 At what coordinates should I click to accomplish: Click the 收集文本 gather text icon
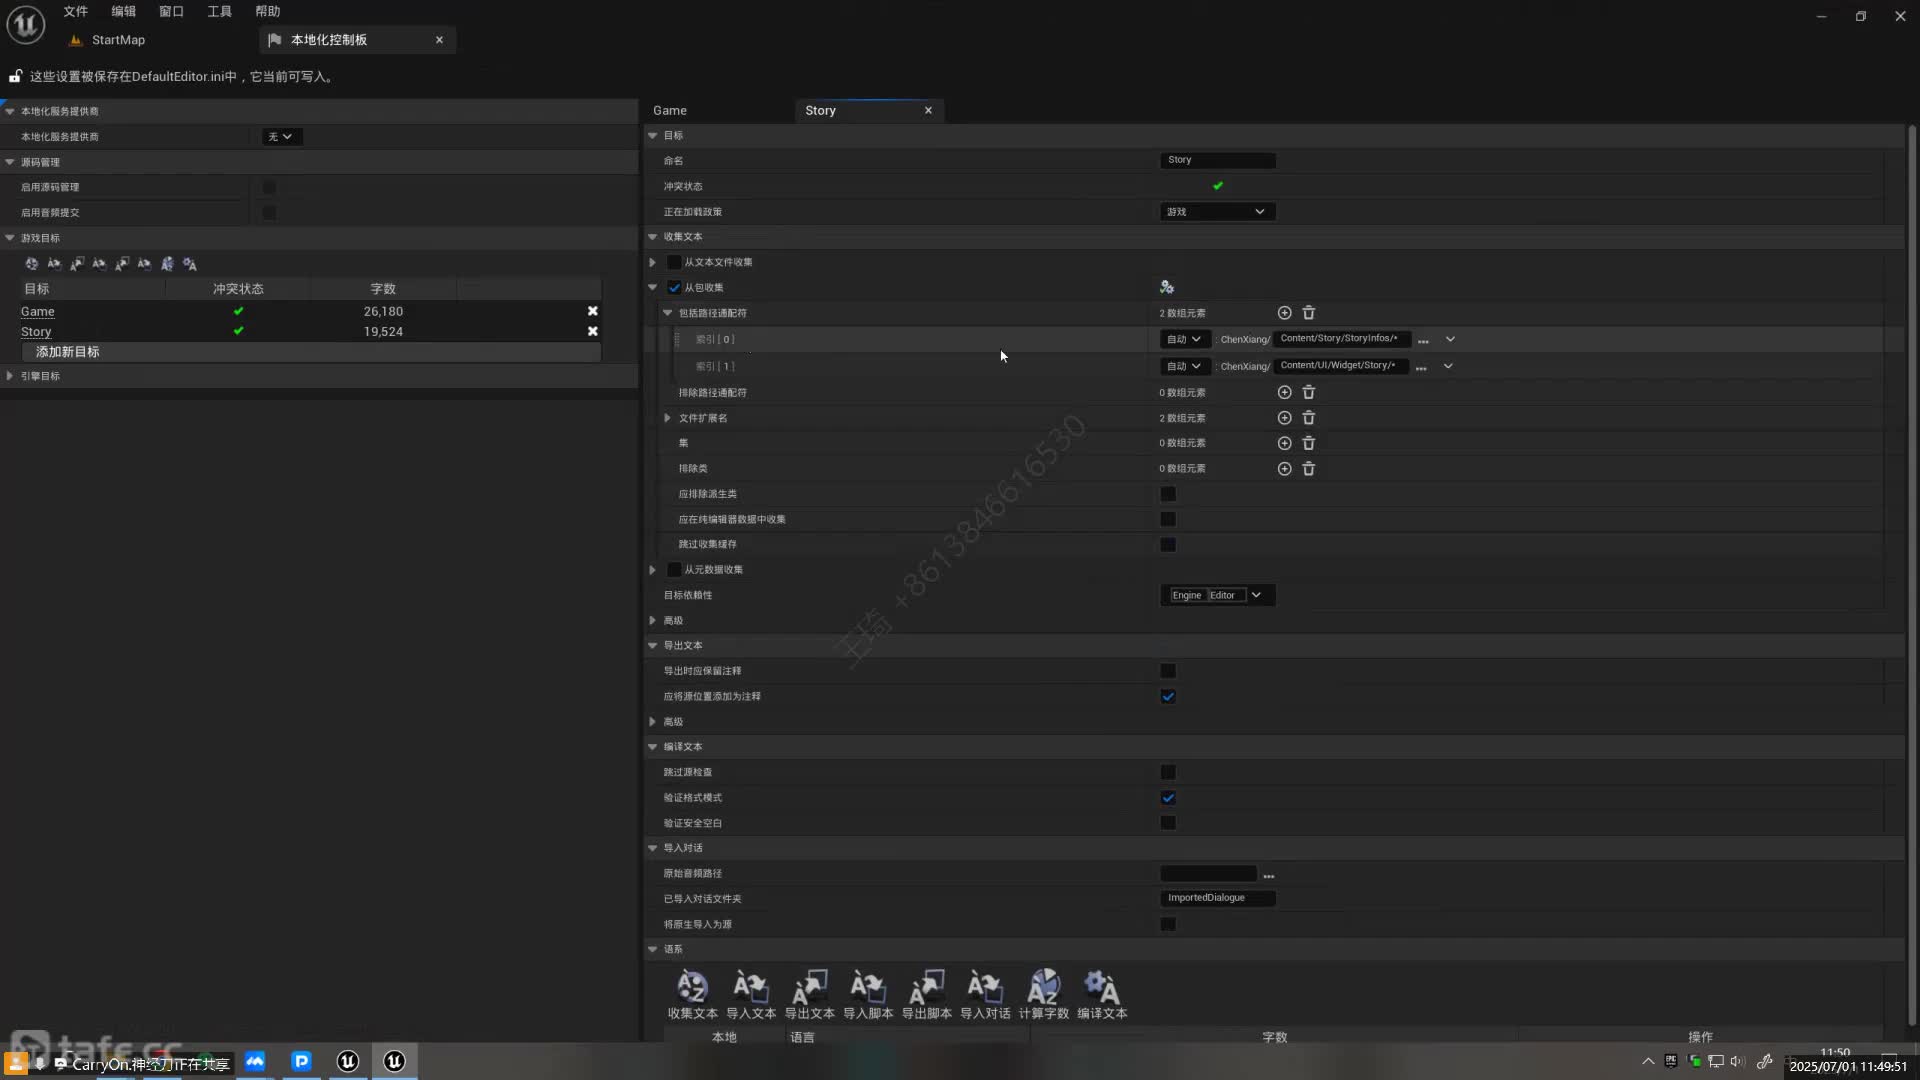tap(692, 988)
